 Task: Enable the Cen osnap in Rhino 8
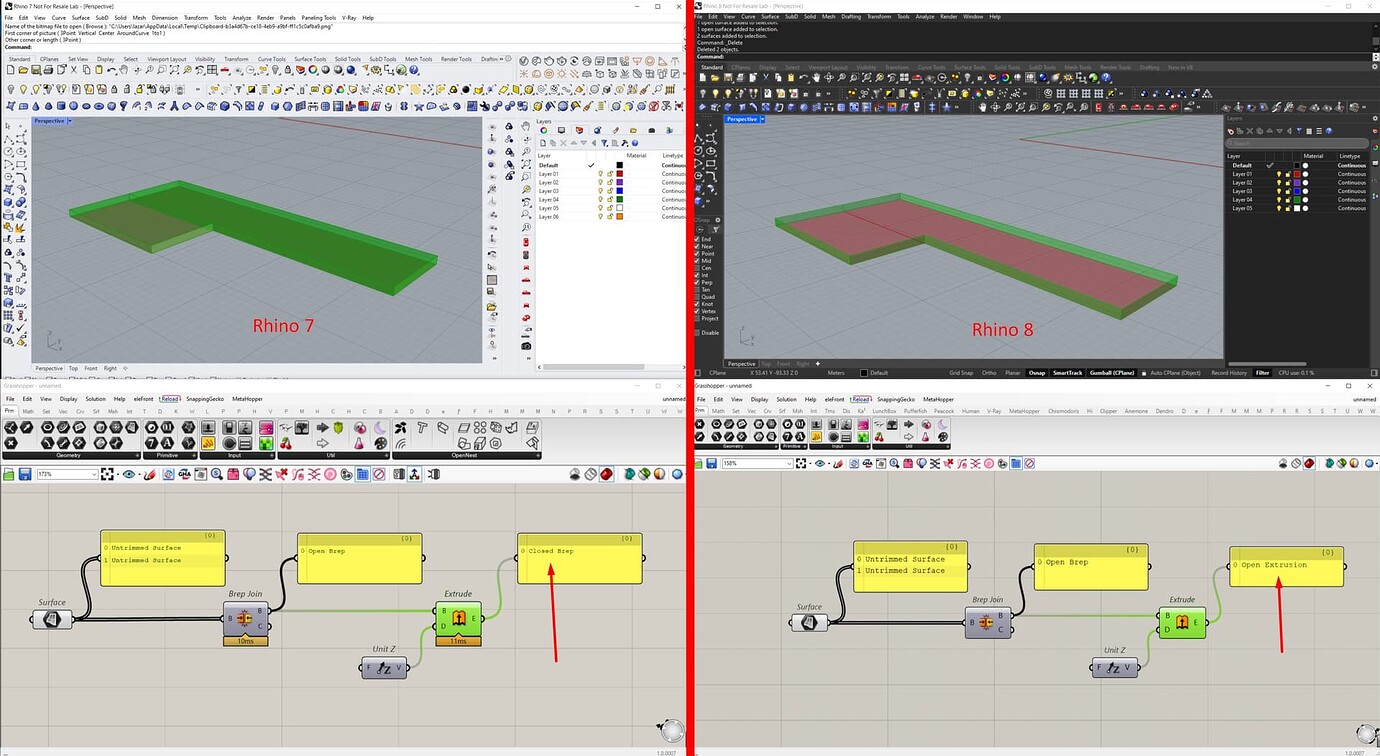(697, 267)
